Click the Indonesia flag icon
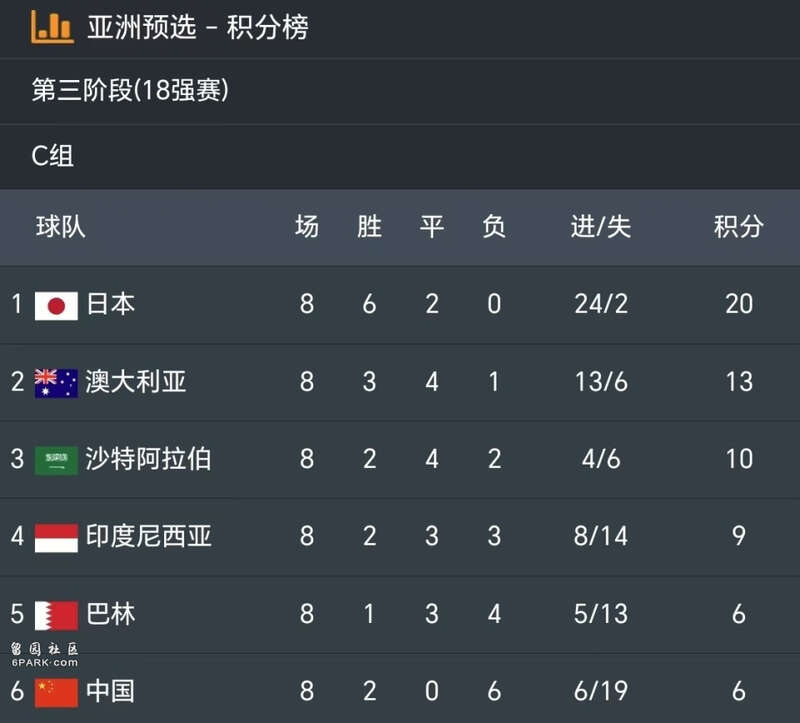This screenshot has height=723, width=800. click(x=56, y=538)
